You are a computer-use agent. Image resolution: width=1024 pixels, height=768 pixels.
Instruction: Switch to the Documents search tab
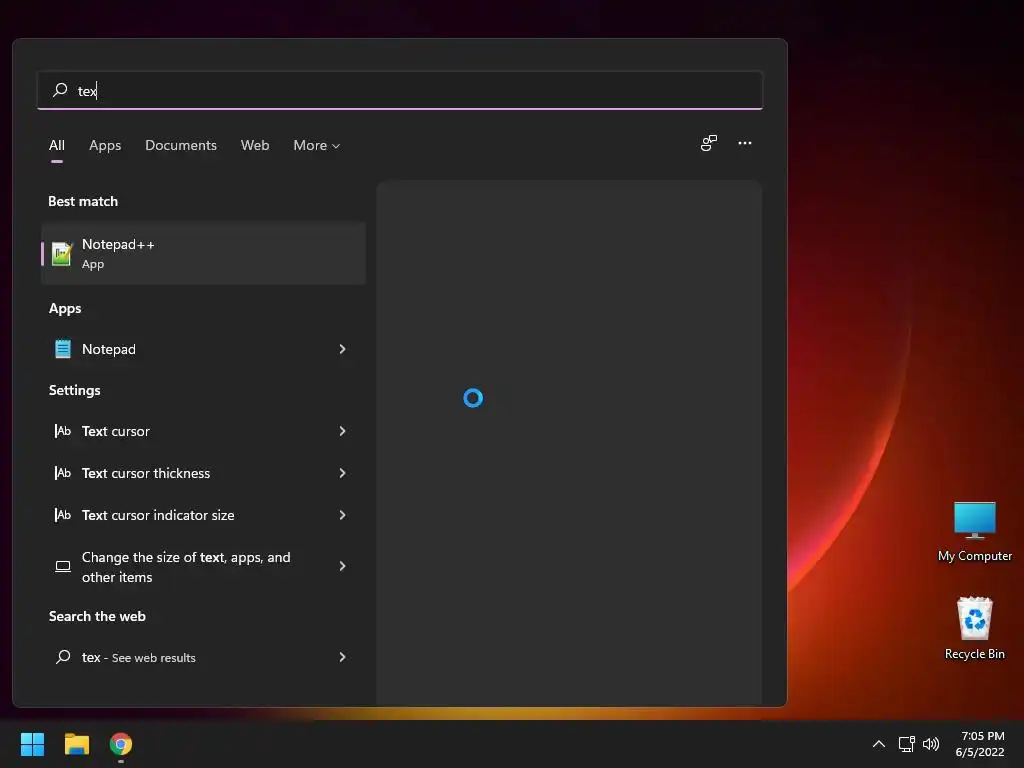[181, 146]
